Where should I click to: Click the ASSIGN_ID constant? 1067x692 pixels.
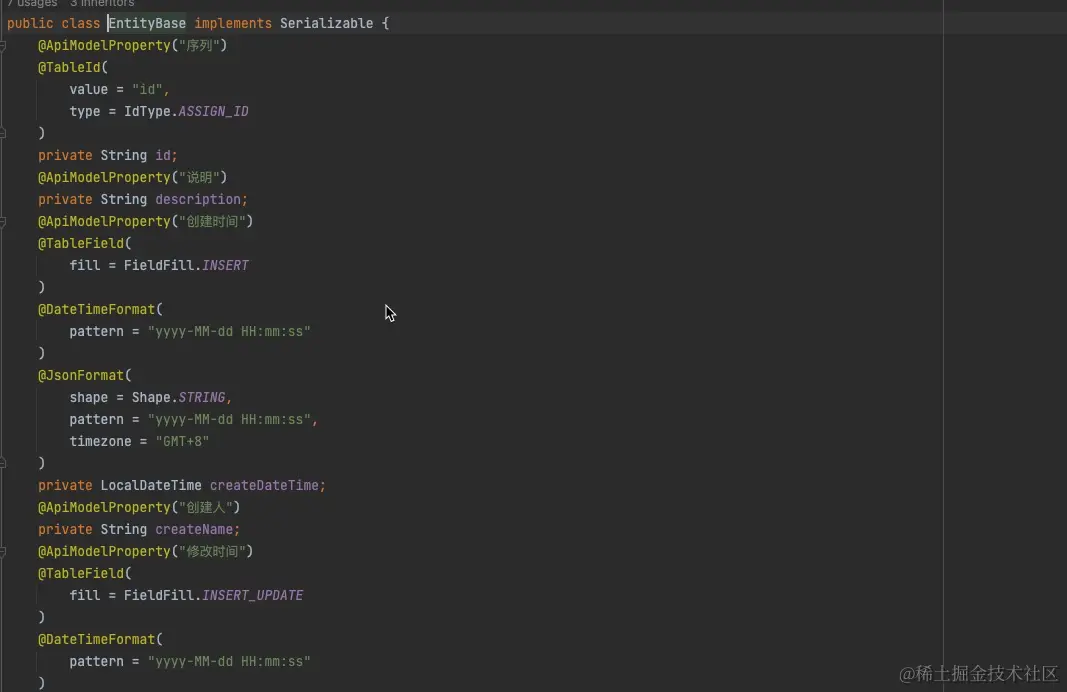[213, 112]
